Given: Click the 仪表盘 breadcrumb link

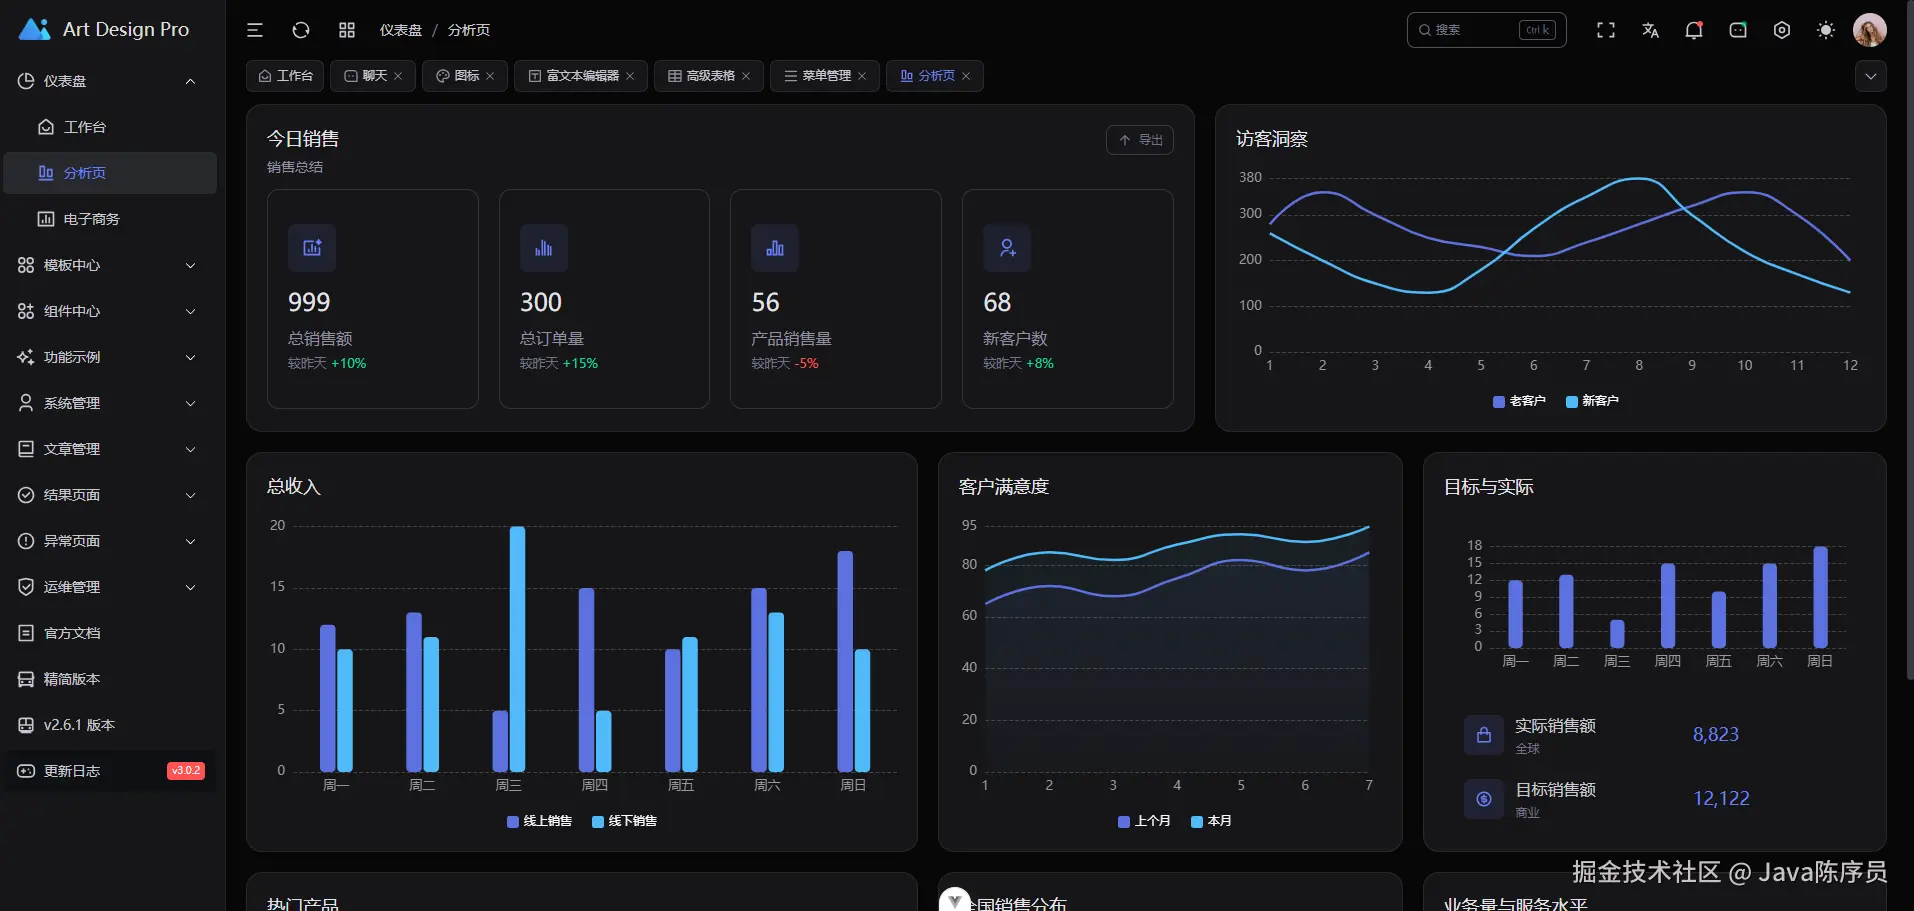Looking at the screenshot, I should click(400, 30).
